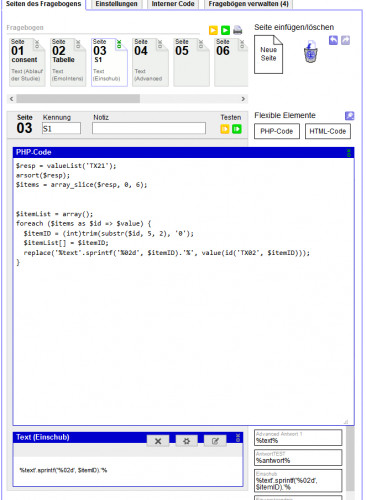Click the trash bin icon to delete page
The height and width of the screenshot is (500, 366).
coord(310,52)
